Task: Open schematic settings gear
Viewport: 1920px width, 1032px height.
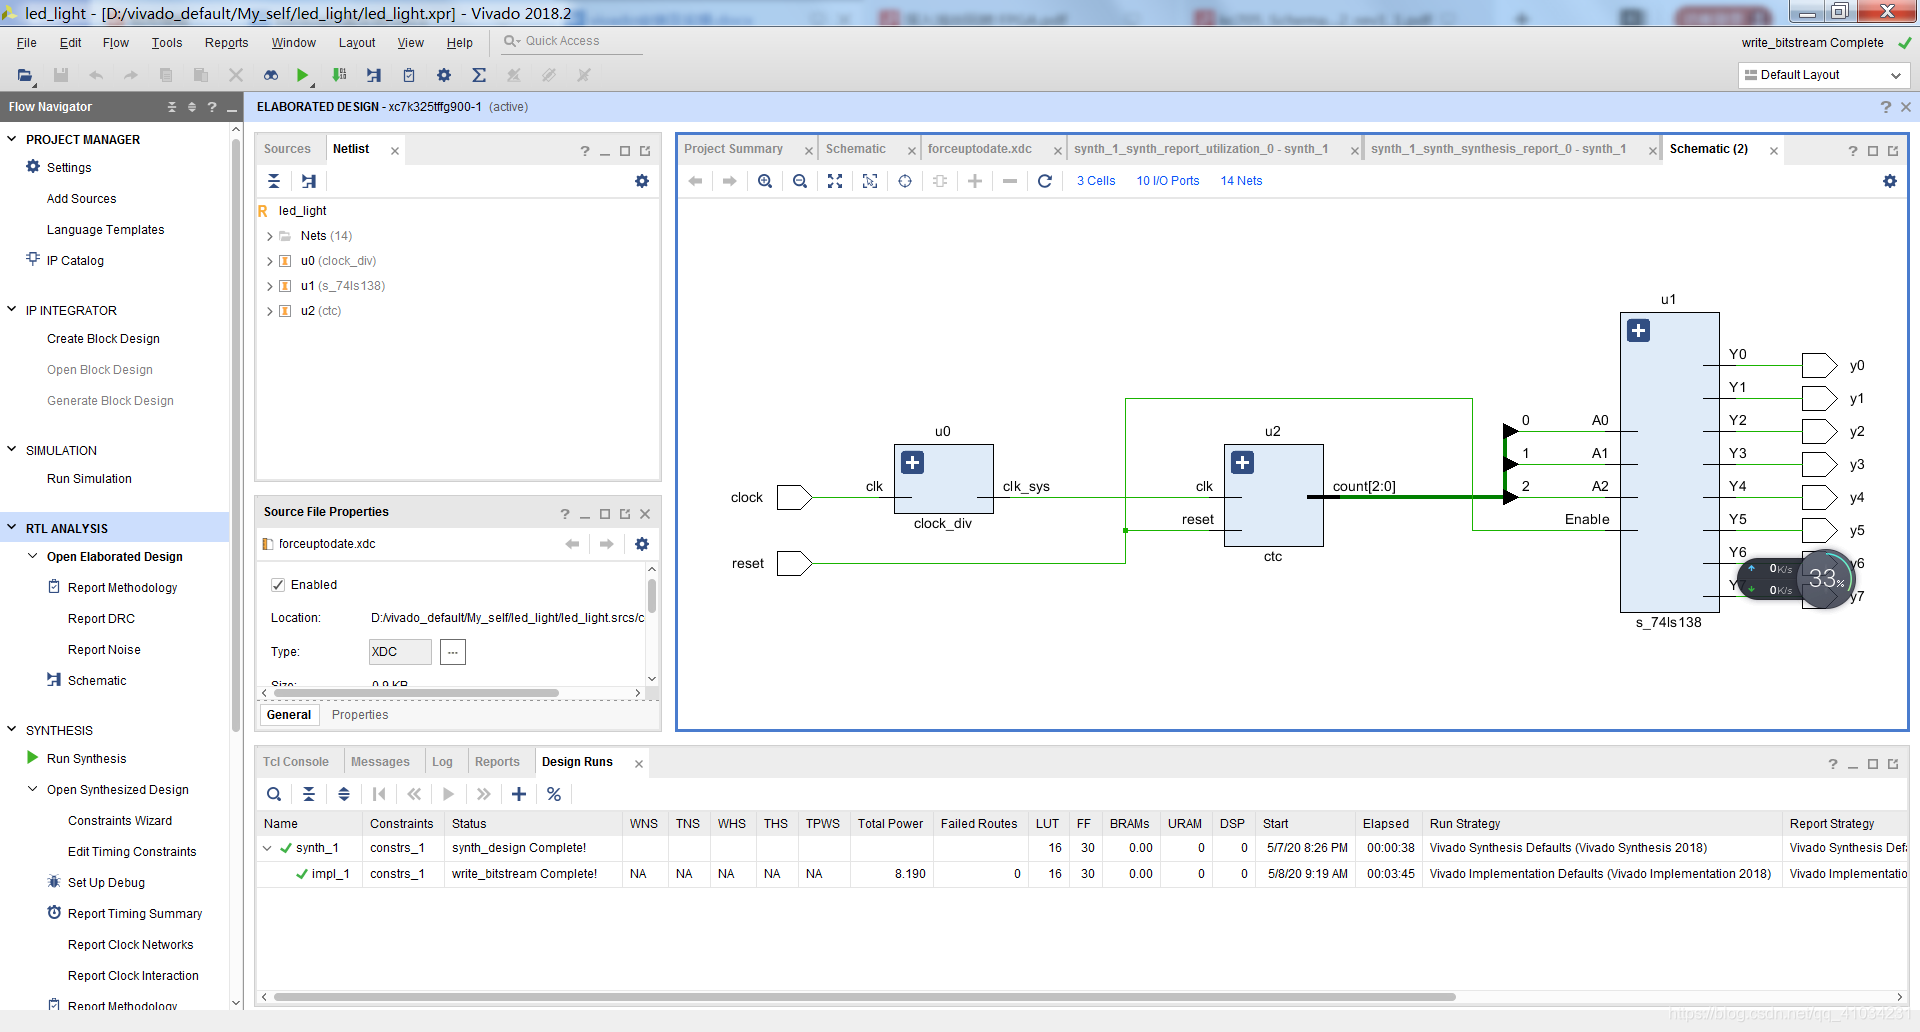Action: tap(1889, 181)
